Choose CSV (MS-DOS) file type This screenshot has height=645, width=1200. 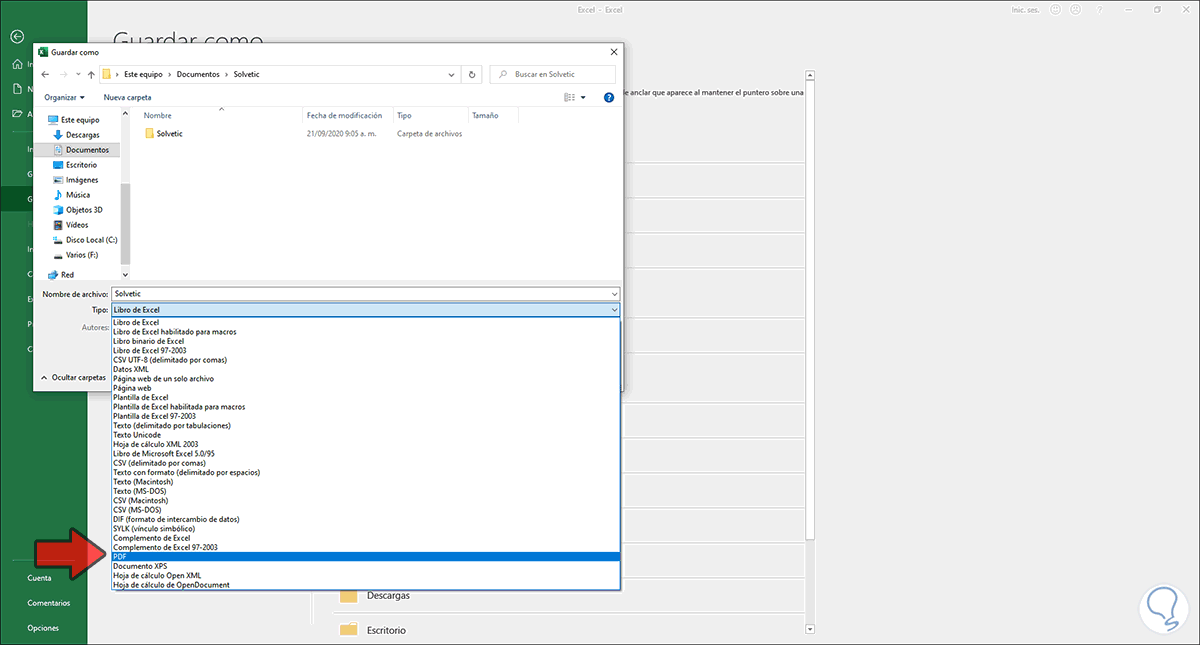click(366, 510)
